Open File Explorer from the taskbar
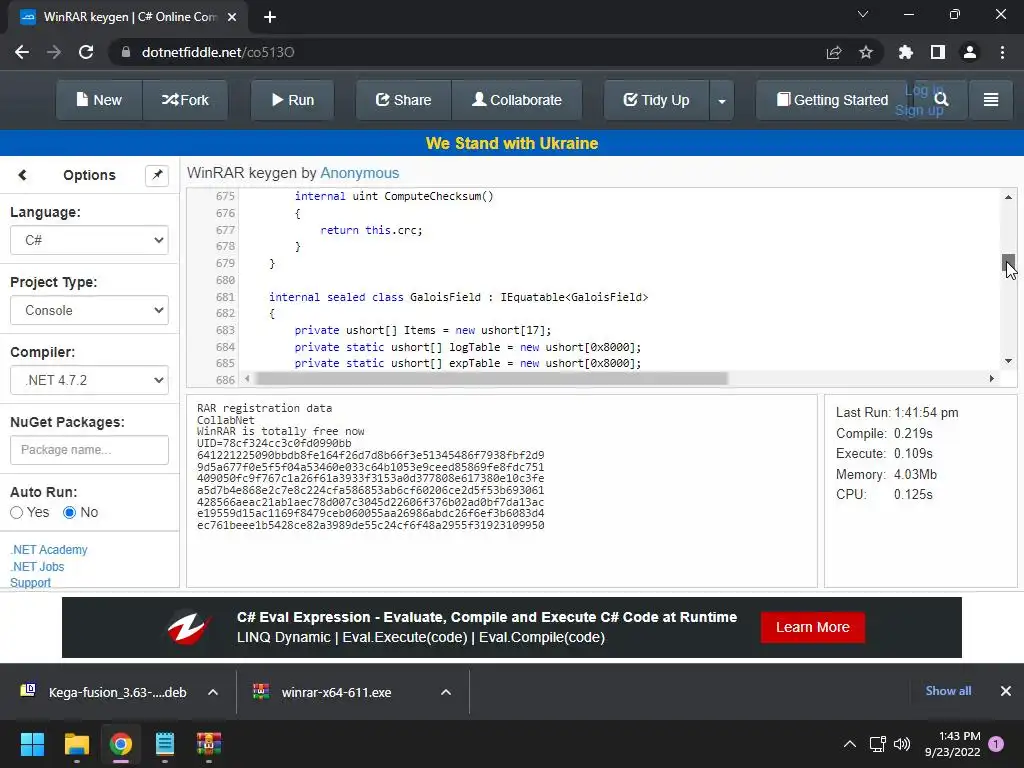This screenshot has width=1024, height=768. (76, 744)
